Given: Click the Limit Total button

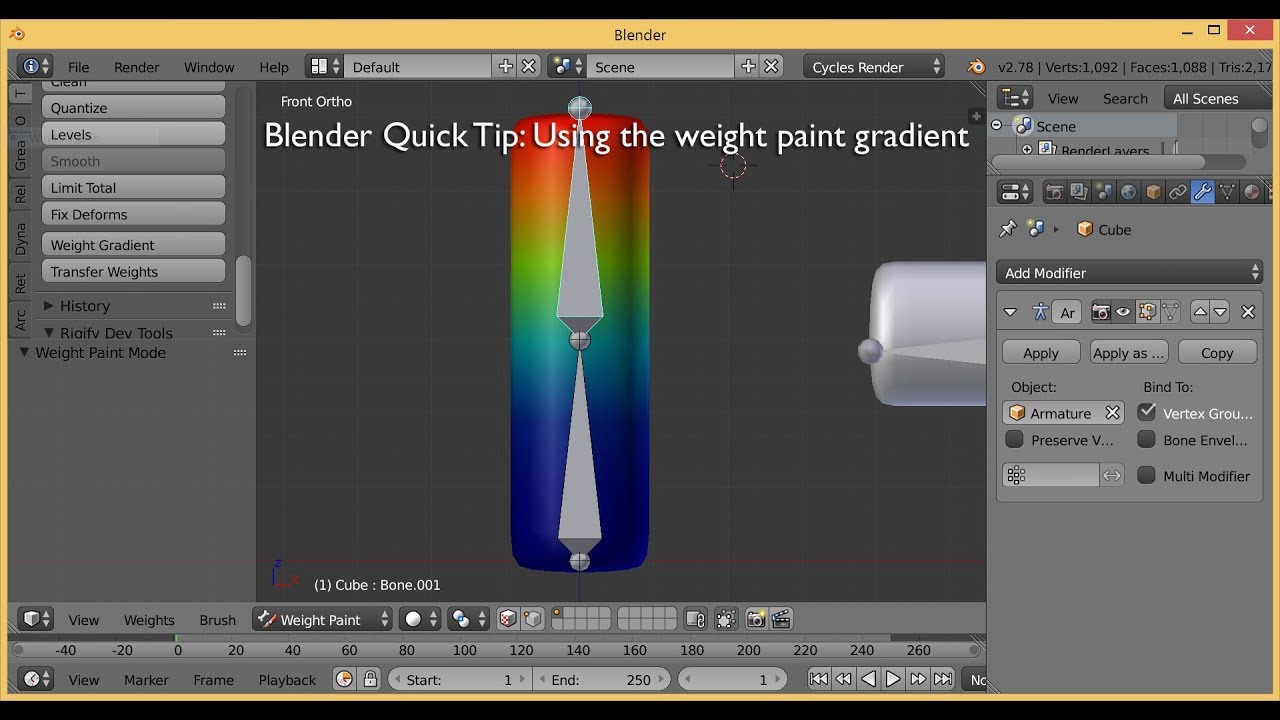Looking at the screenshot, I should coord(133,187).
